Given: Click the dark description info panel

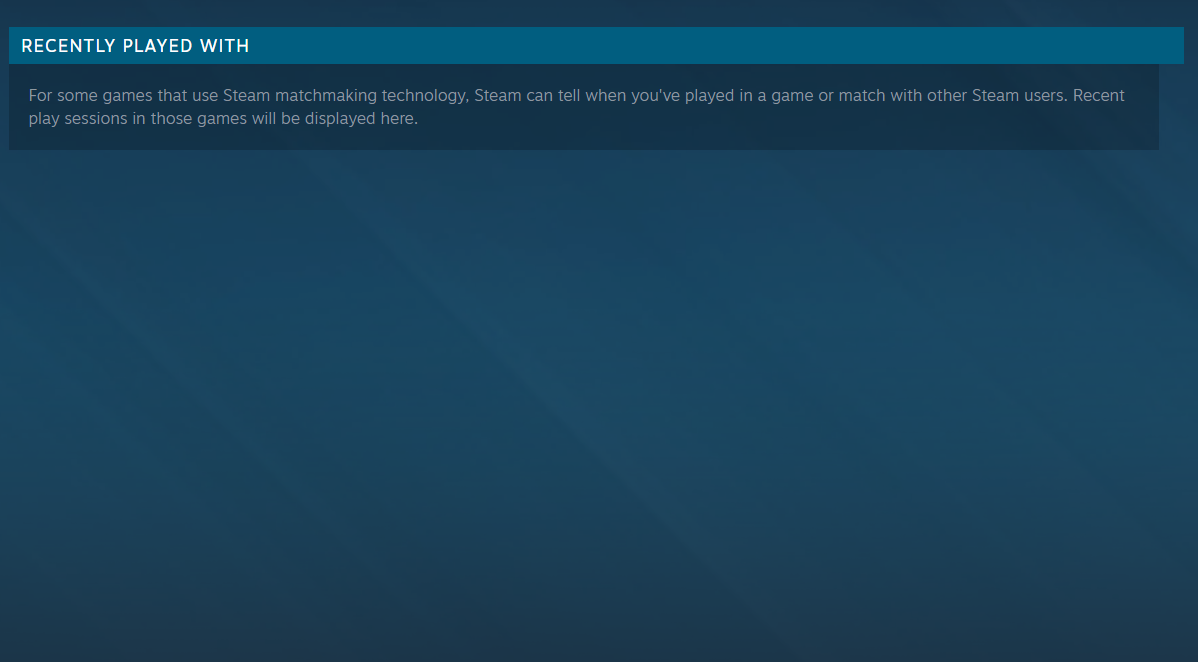Looking at the screenshot, I should 584,107.
